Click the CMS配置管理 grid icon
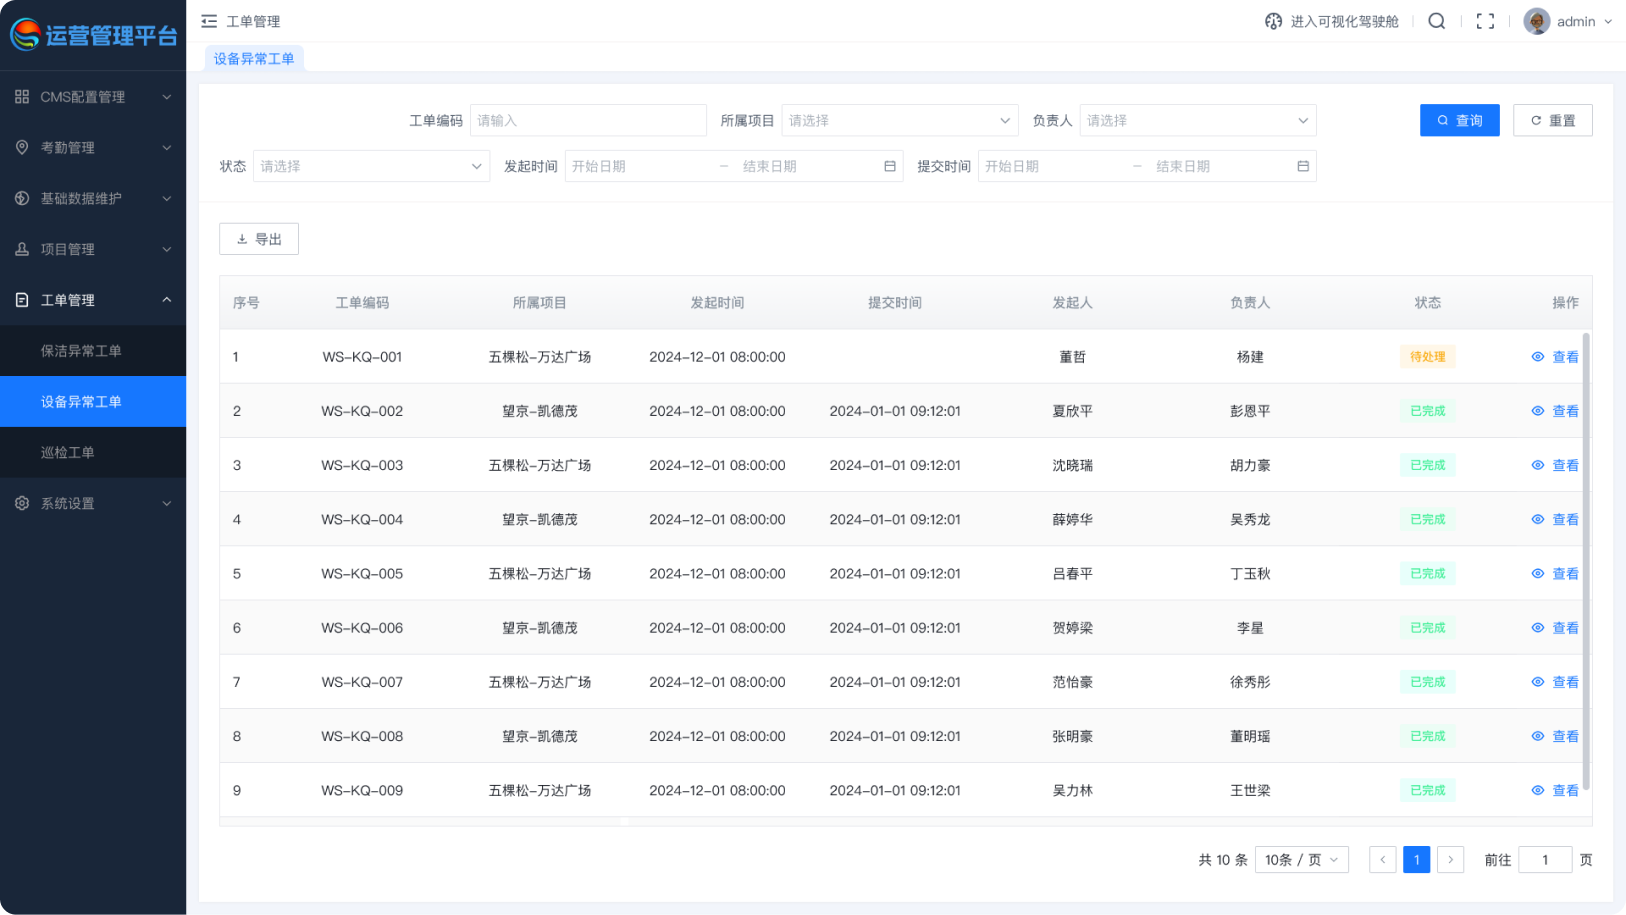The height and width of the screenshot is (915, 1626). click(x=22, y=97)
